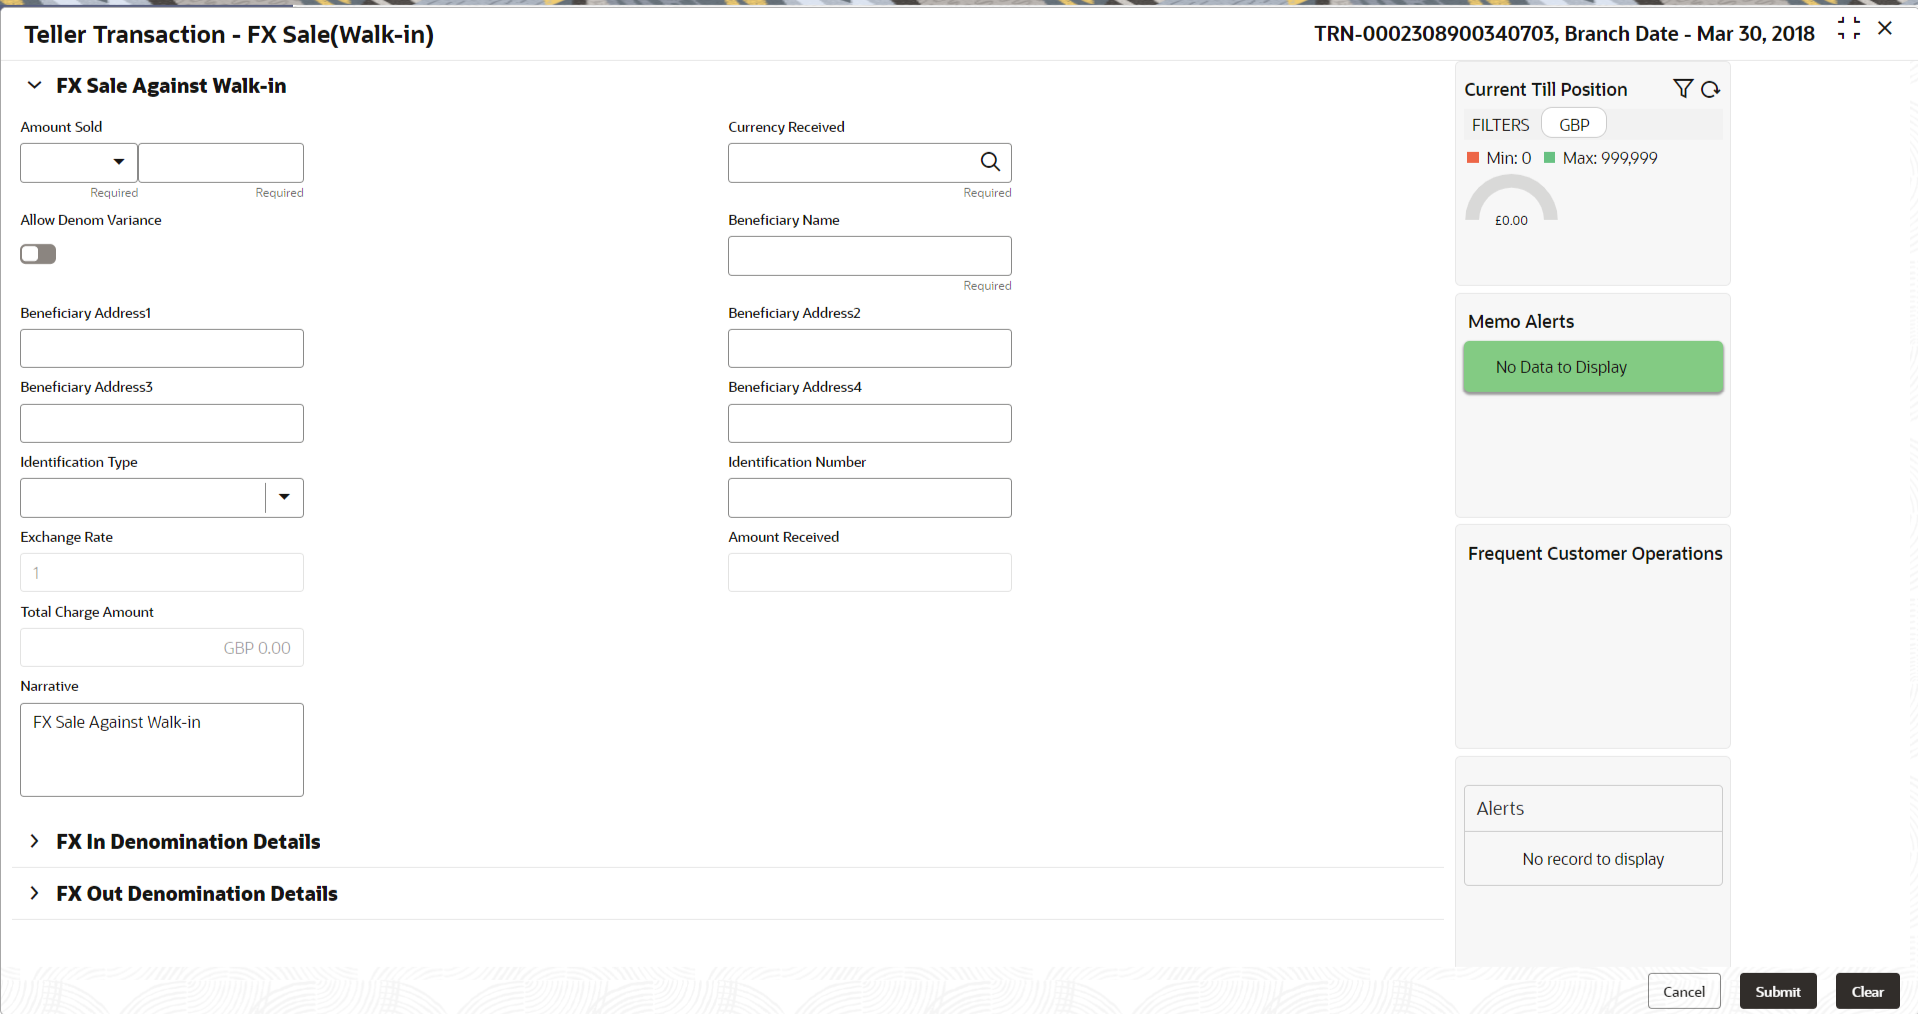This screenshot has height=1017, width=1918.
Task: Click the Cancel button
Action: click(1684, 991)
